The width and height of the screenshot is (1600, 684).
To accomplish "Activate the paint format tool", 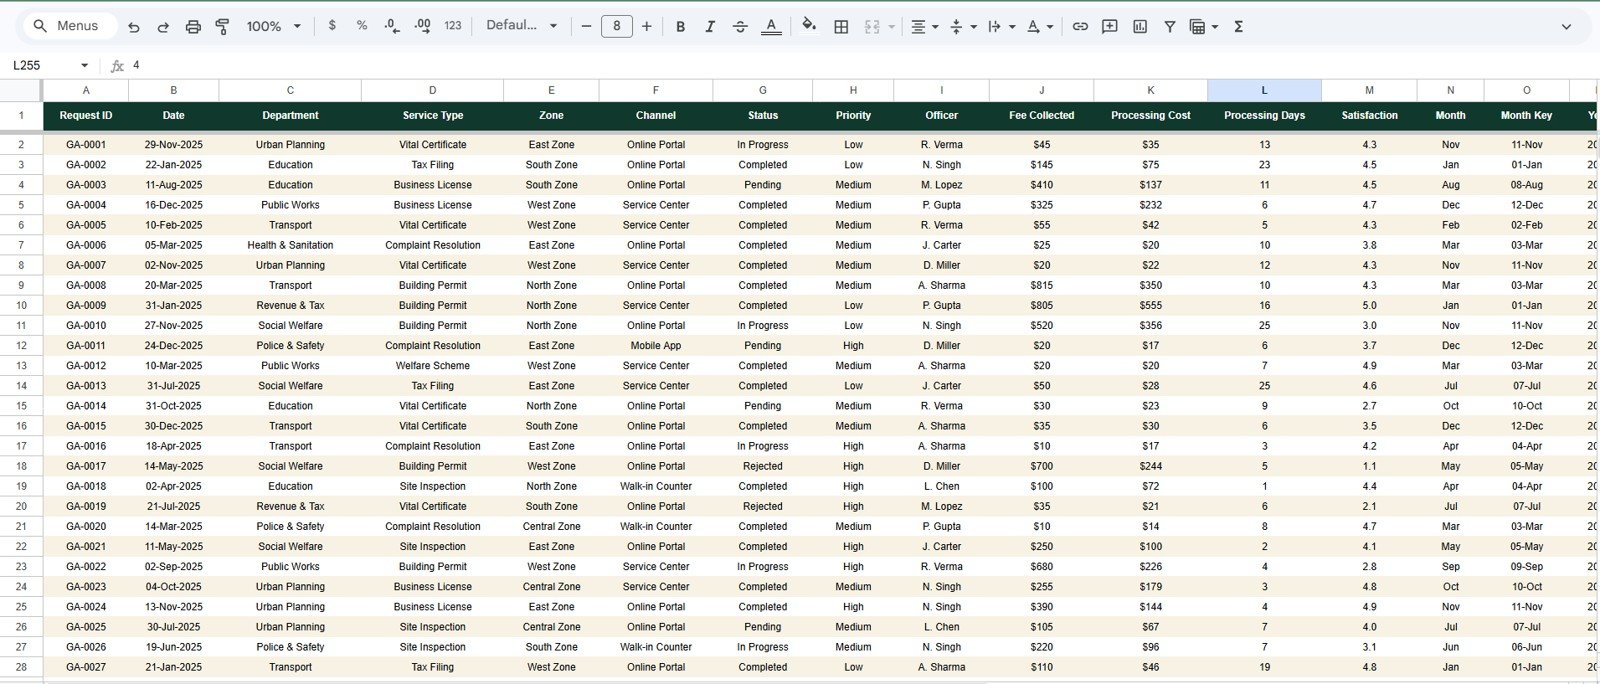I will click(222, 27).
